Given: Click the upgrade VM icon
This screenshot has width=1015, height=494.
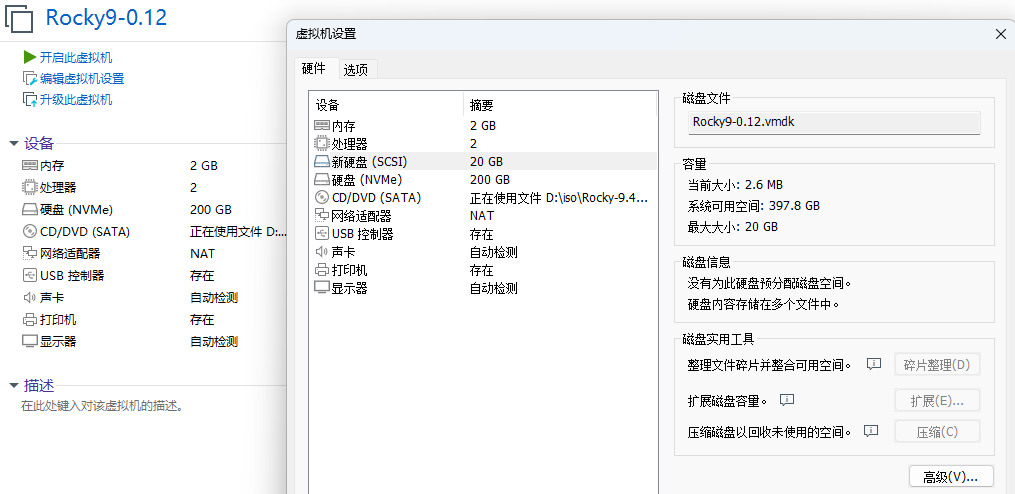Looking at the screenshot, I should (x=30, y=99).
